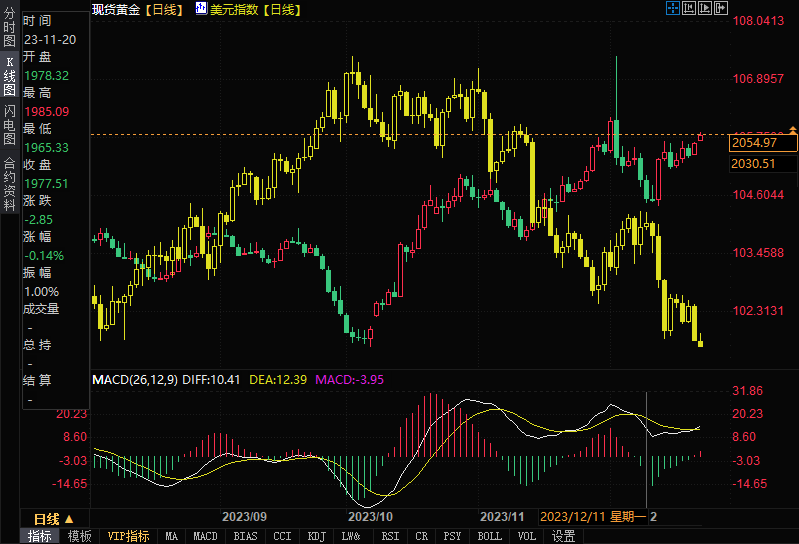Open the 设置 indicator settings

pos(563,536)
